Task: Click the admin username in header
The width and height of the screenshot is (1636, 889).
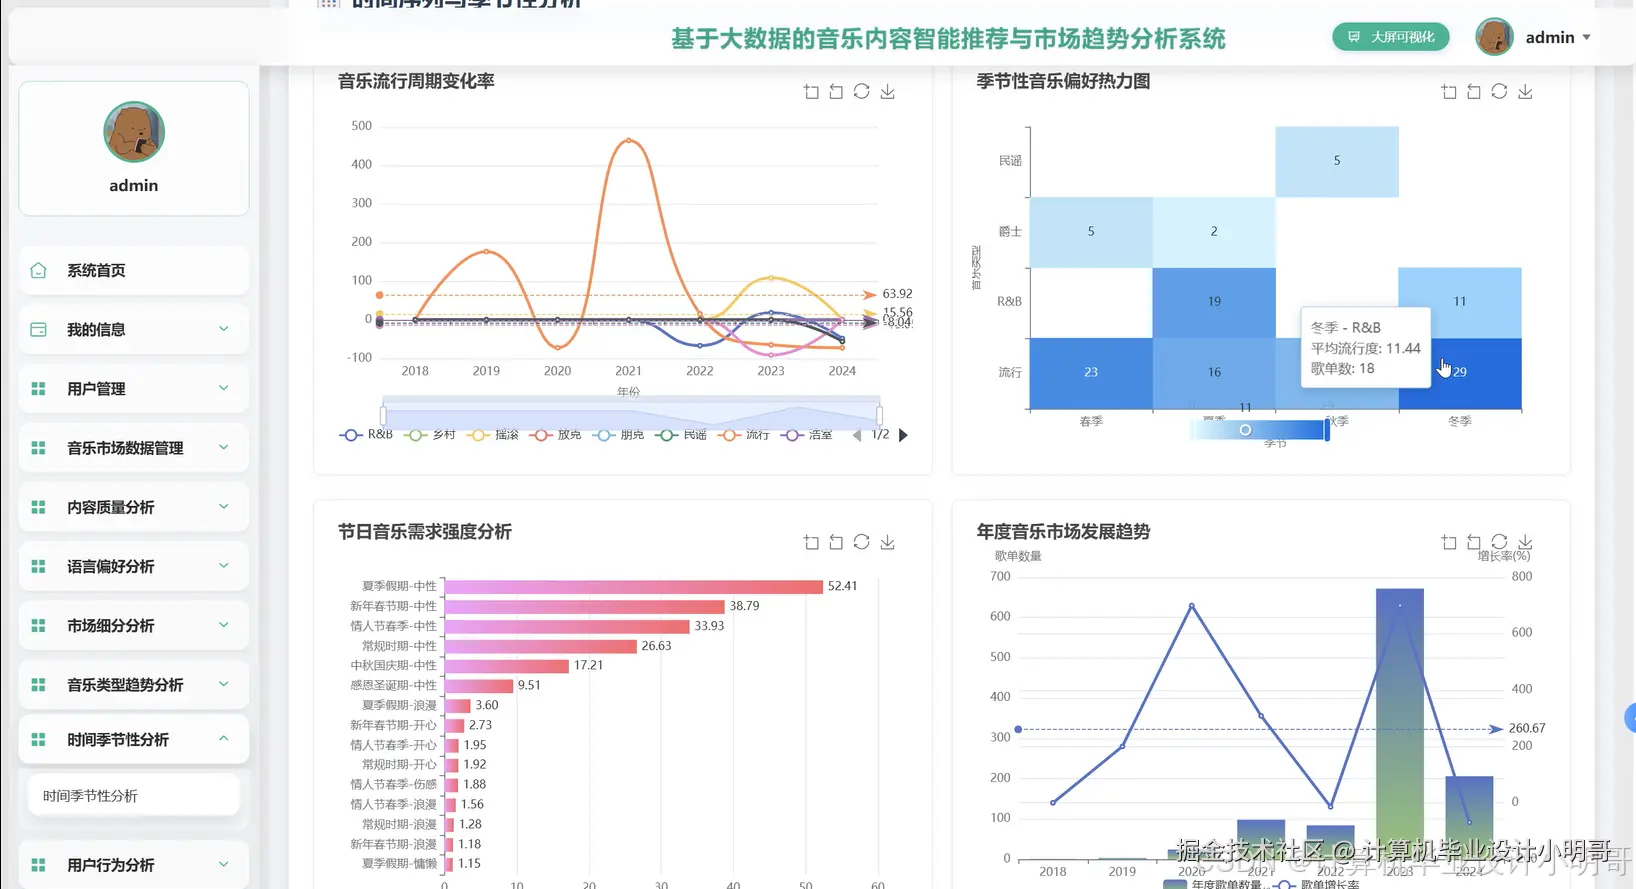Action: [1550, 38]
